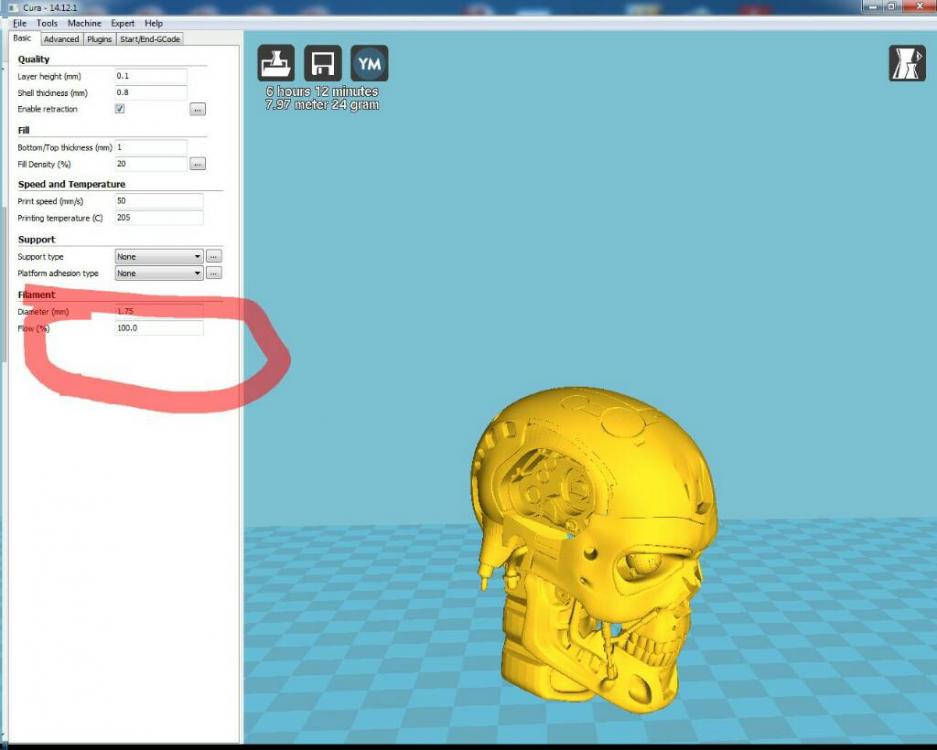Toggle the Enable retraction checkbox
Viewport: 937px width, 750px height.
pos(120,109)
